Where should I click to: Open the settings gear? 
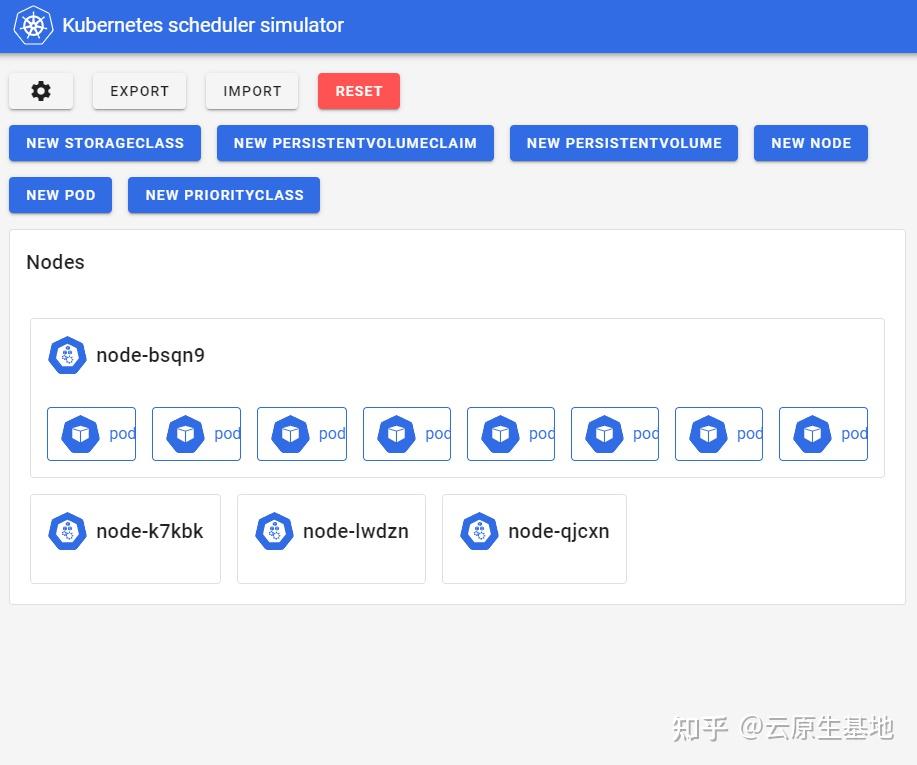point(40,91)
